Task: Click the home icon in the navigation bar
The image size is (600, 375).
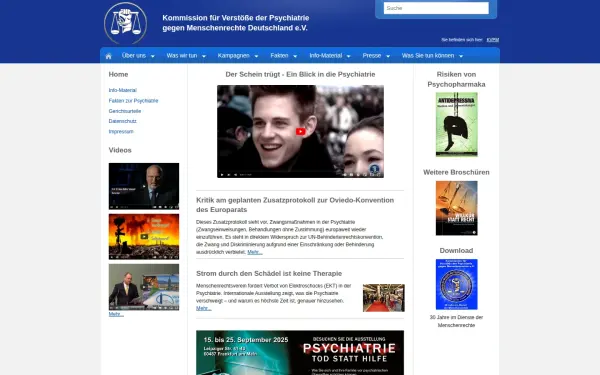Action: (108, 56)
